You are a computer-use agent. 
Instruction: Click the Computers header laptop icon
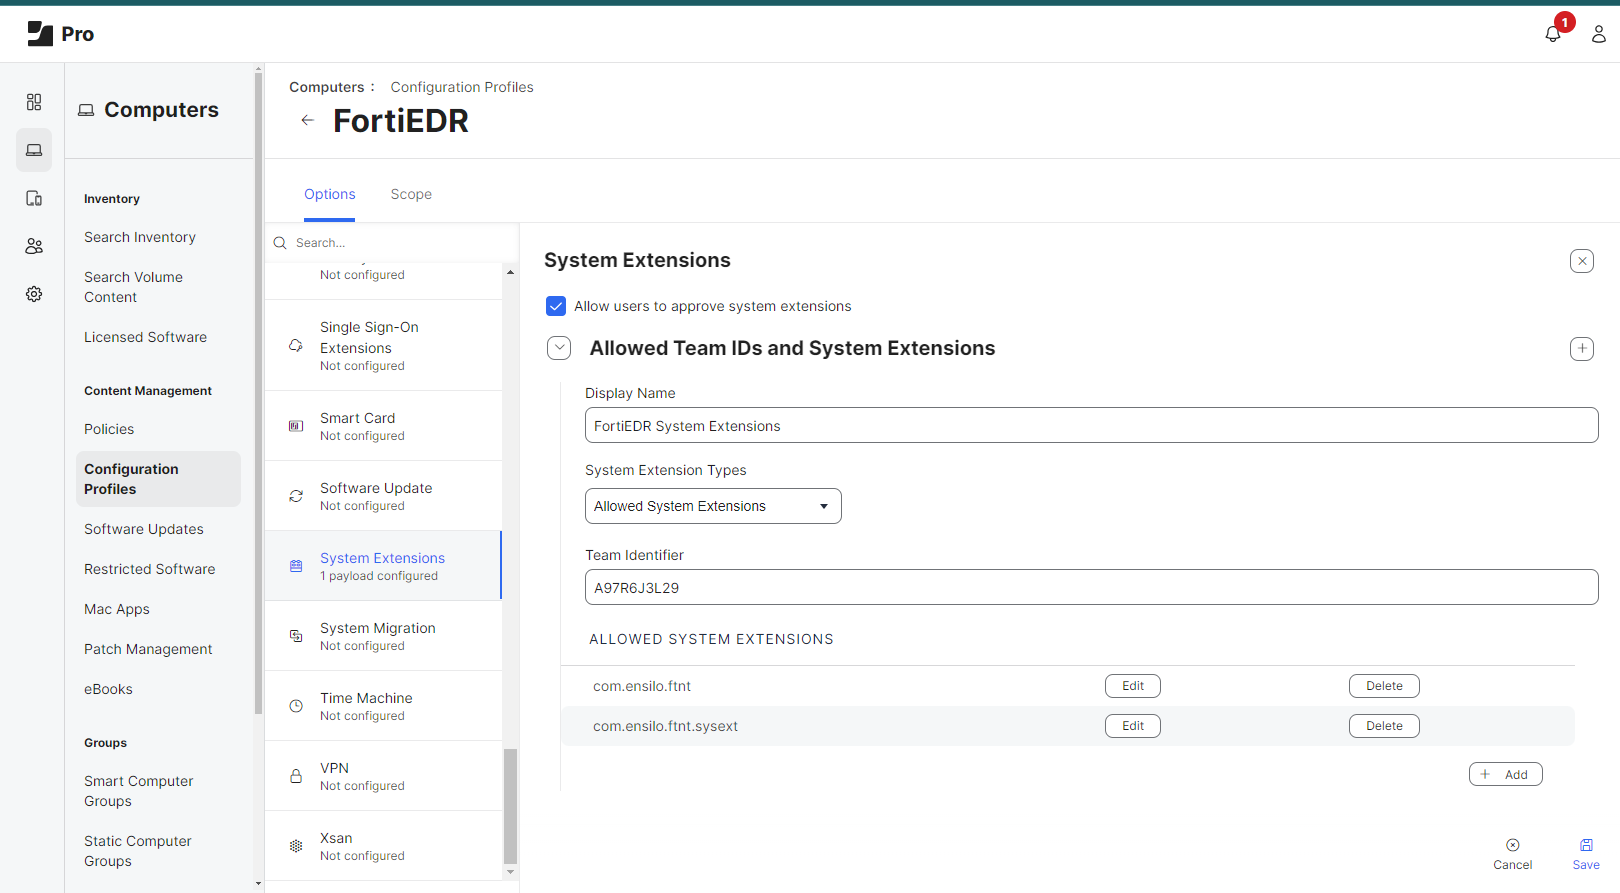pos(87,110)
